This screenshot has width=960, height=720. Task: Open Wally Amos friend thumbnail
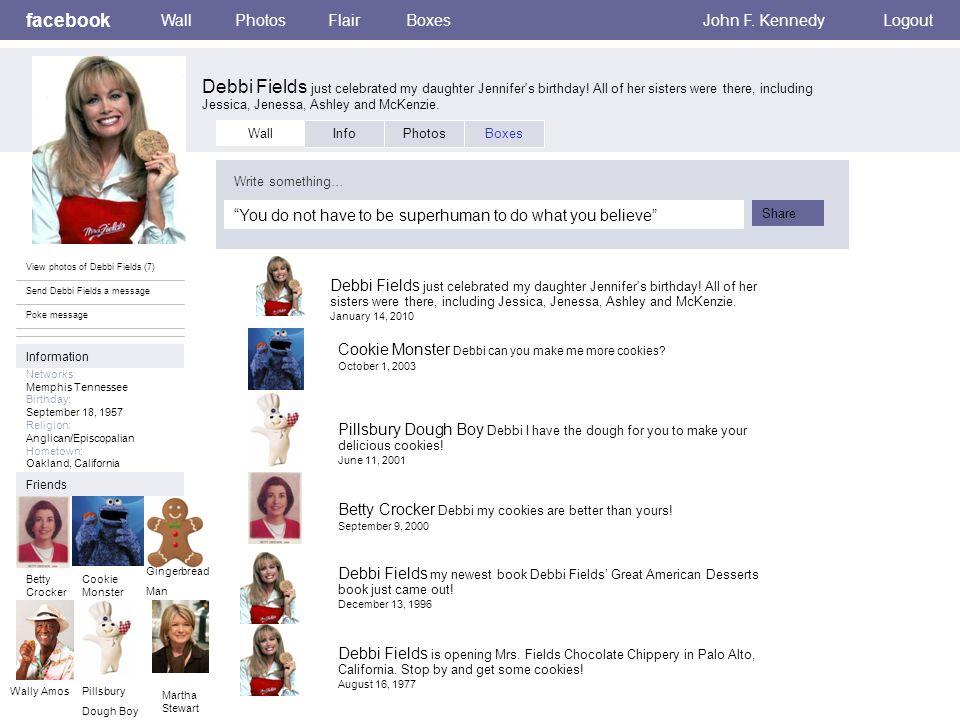(45, 640)
